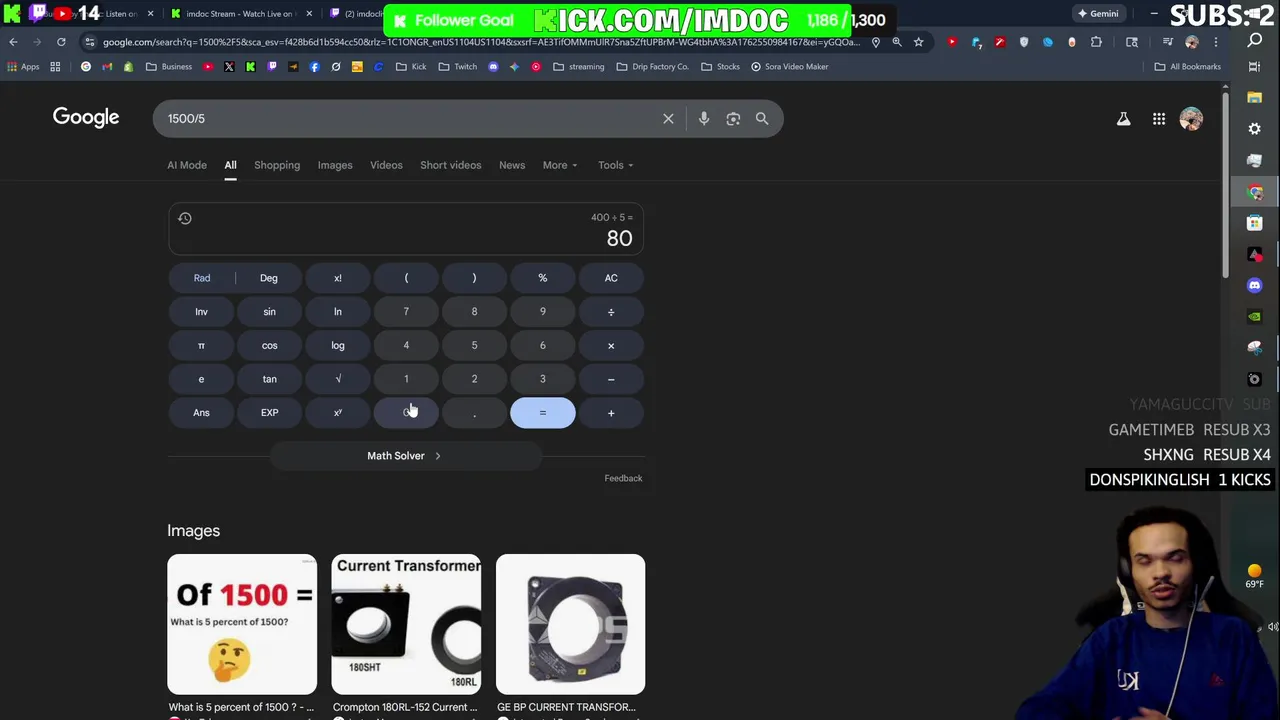
Task: Click the open parenthesis key
Action: click(406, 278)
